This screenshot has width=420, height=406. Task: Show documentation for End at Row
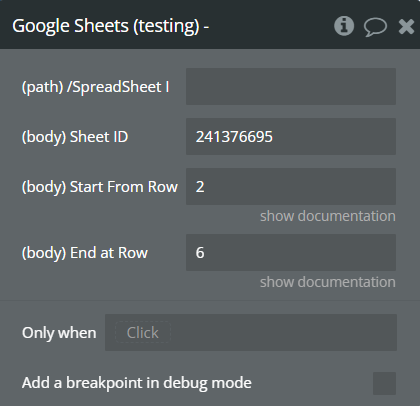[x=328, y=282]
